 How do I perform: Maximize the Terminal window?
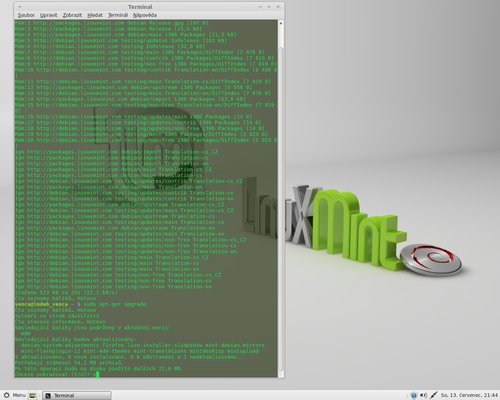[269, 6]
